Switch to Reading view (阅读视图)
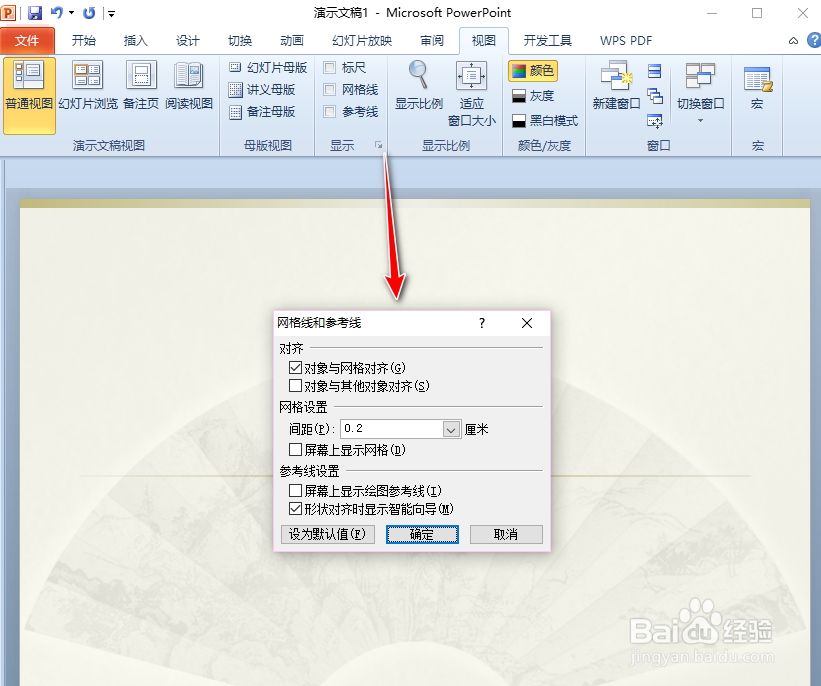The image size is (821, 686). pos(188,86)
